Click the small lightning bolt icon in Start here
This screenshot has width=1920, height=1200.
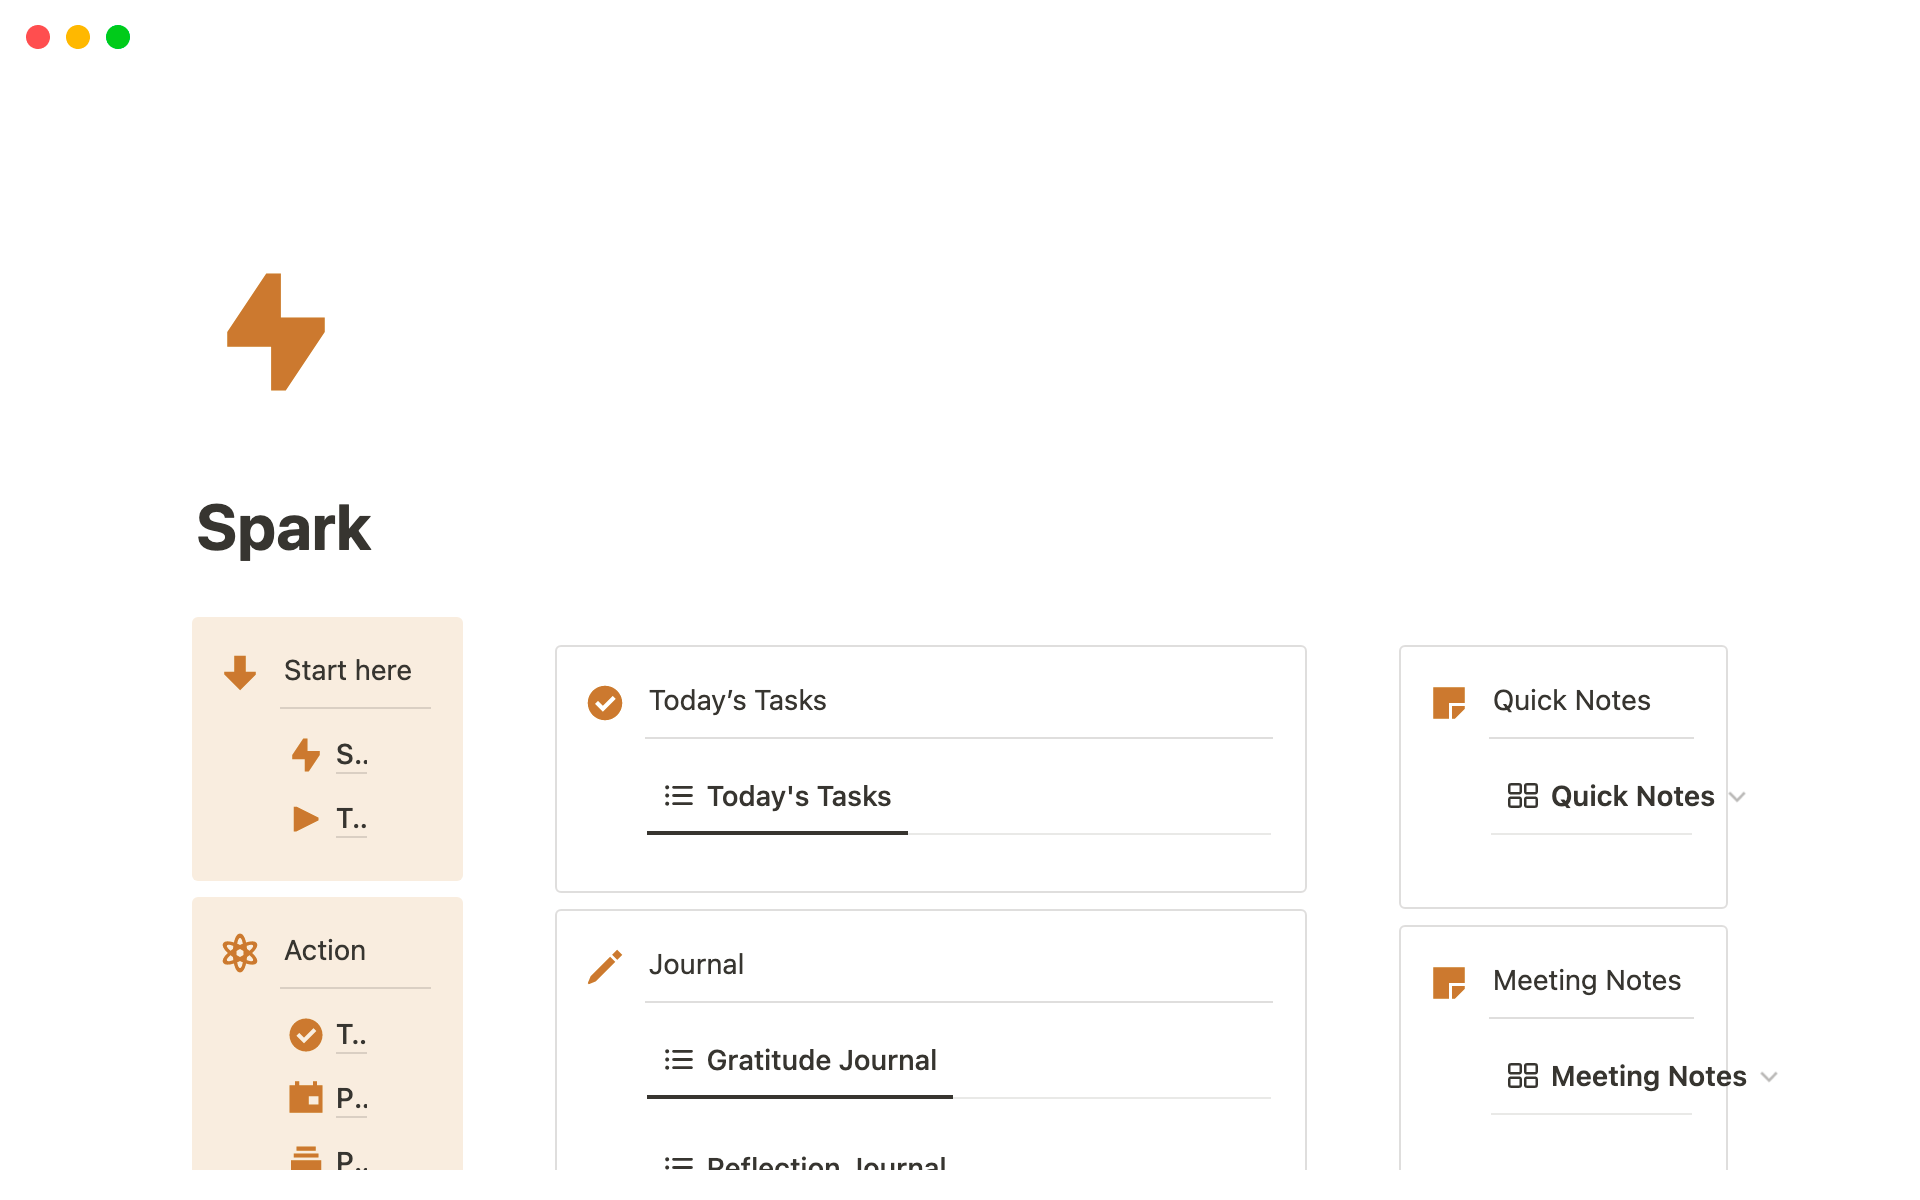coord(305,755)
